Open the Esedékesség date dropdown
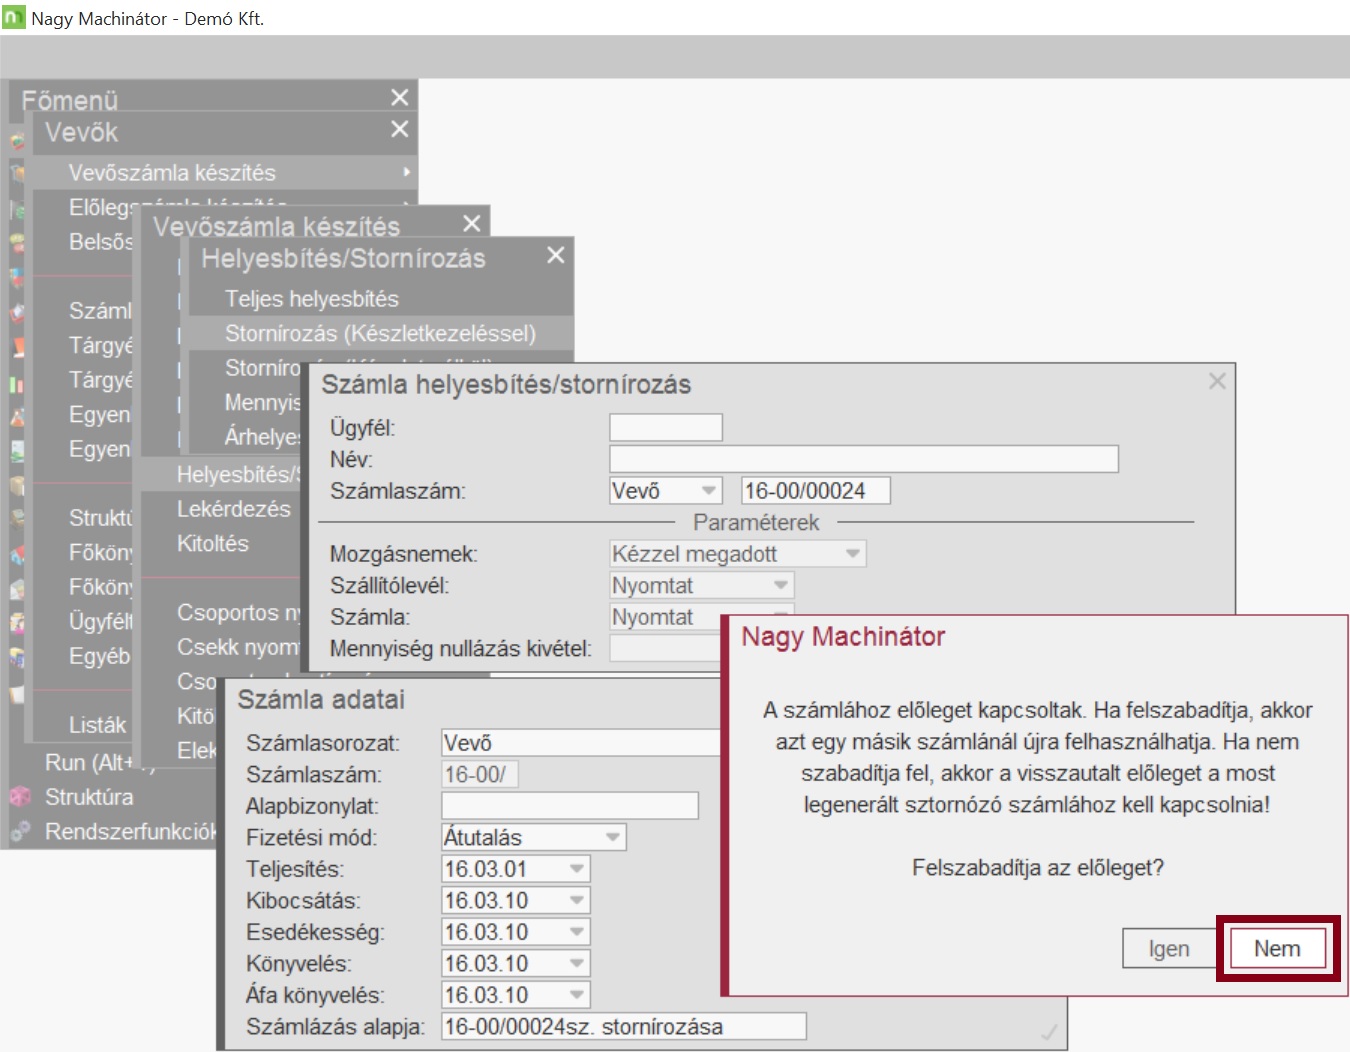Screen dimensions: 1350x1052 pos(577,932)
